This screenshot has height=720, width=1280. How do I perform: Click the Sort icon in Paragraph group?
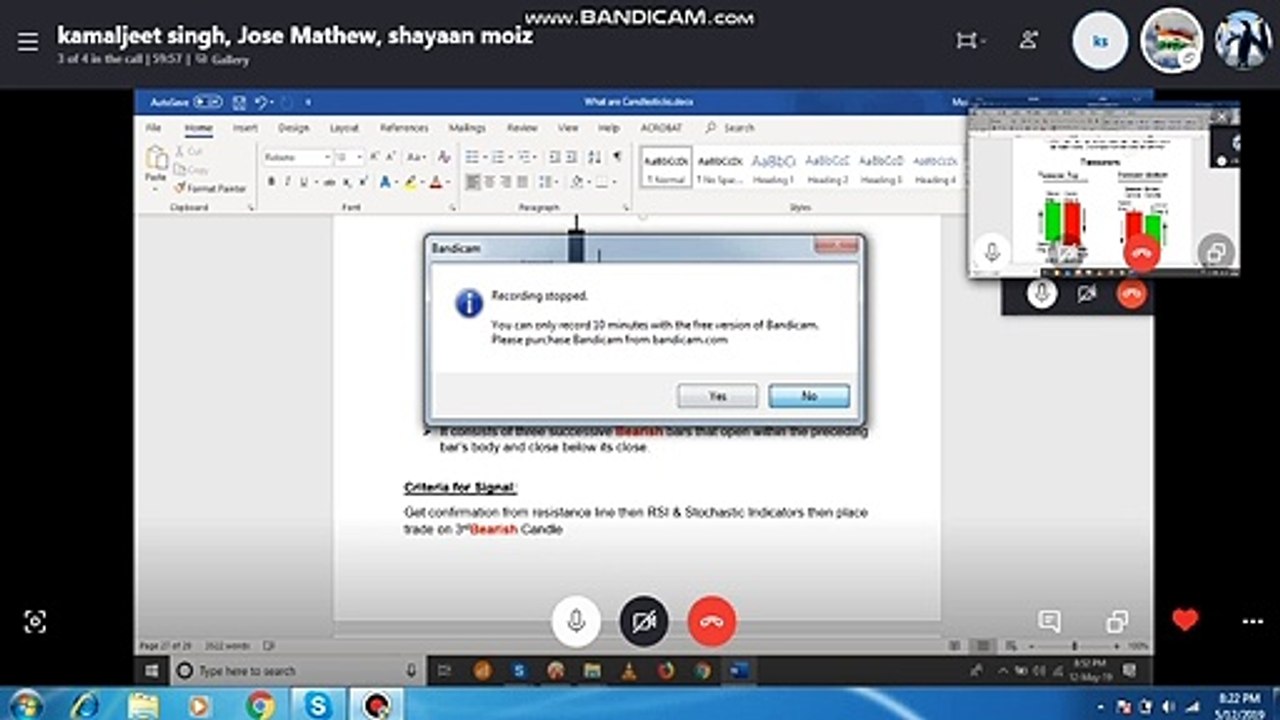[x=595, y=157]
